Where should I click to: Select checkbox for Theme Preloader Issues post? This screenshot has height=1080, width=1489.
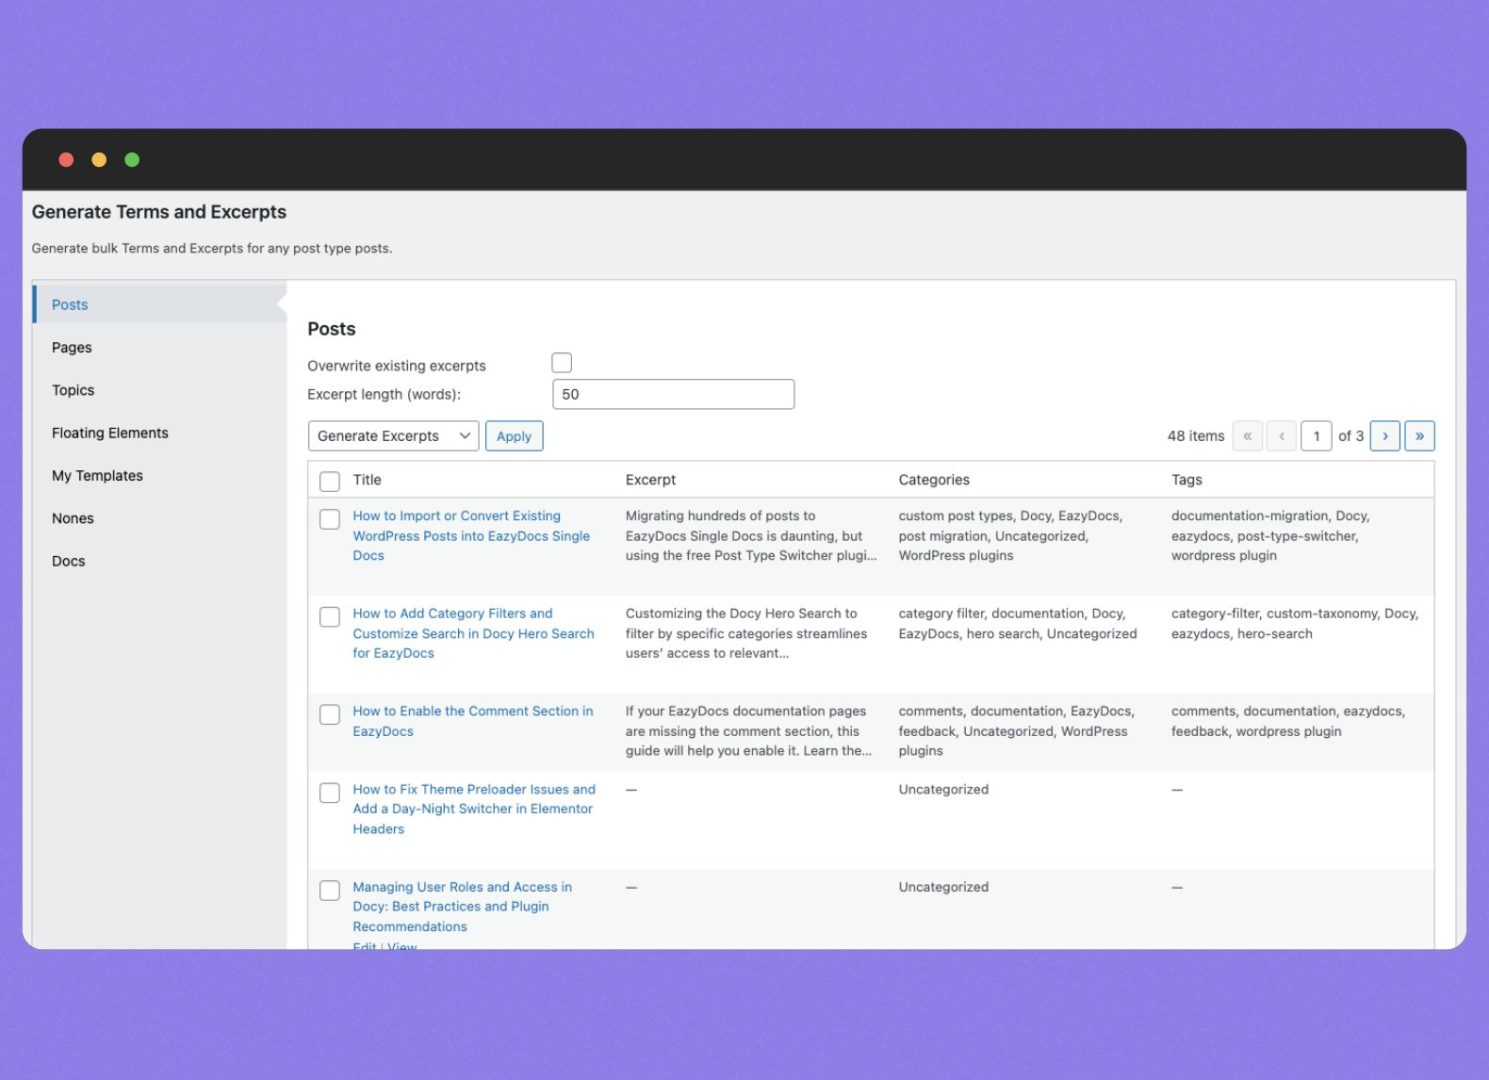329,792
